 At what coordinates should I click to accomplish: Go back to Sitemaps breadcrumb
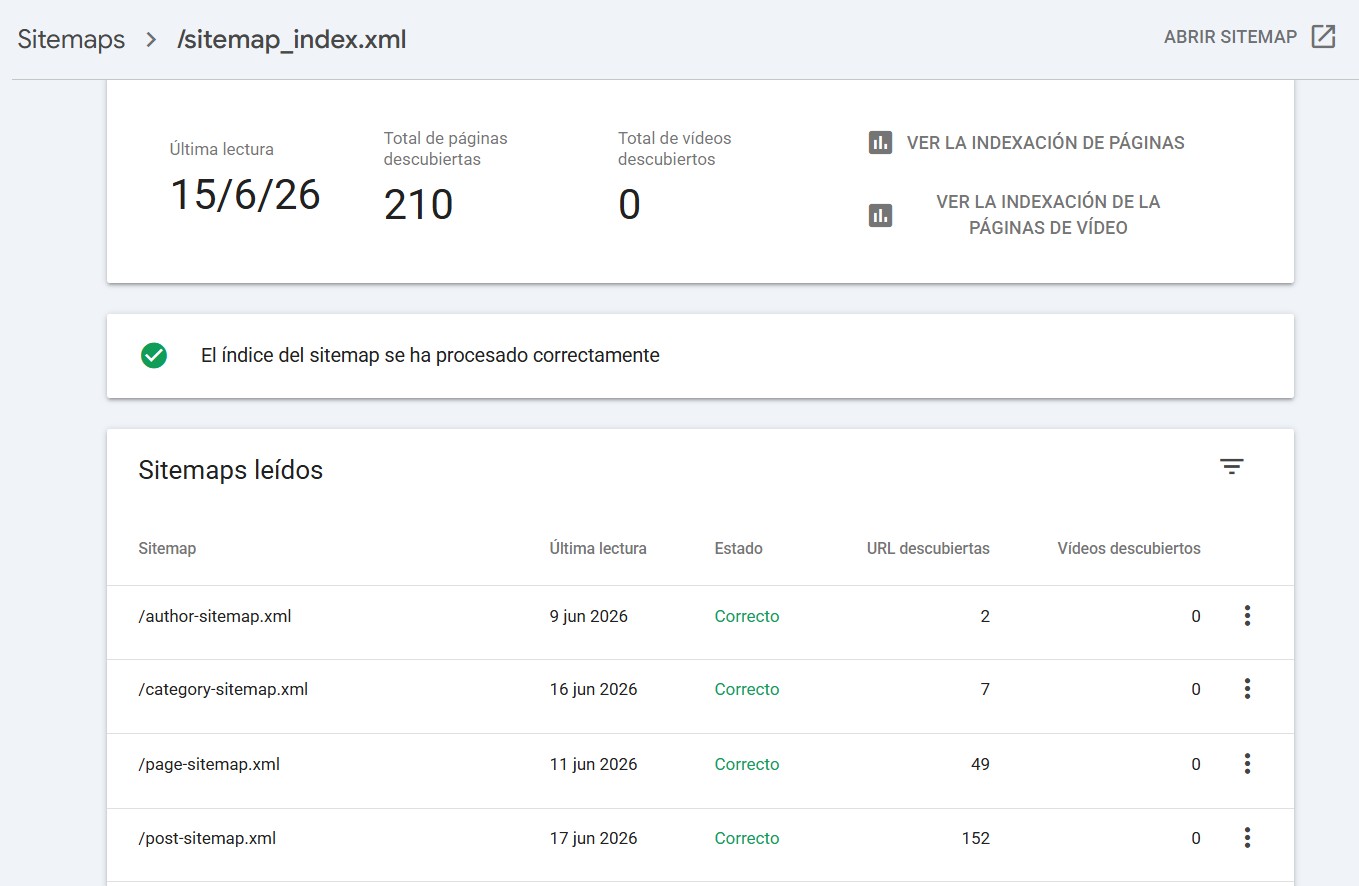[x=71, y=40]
